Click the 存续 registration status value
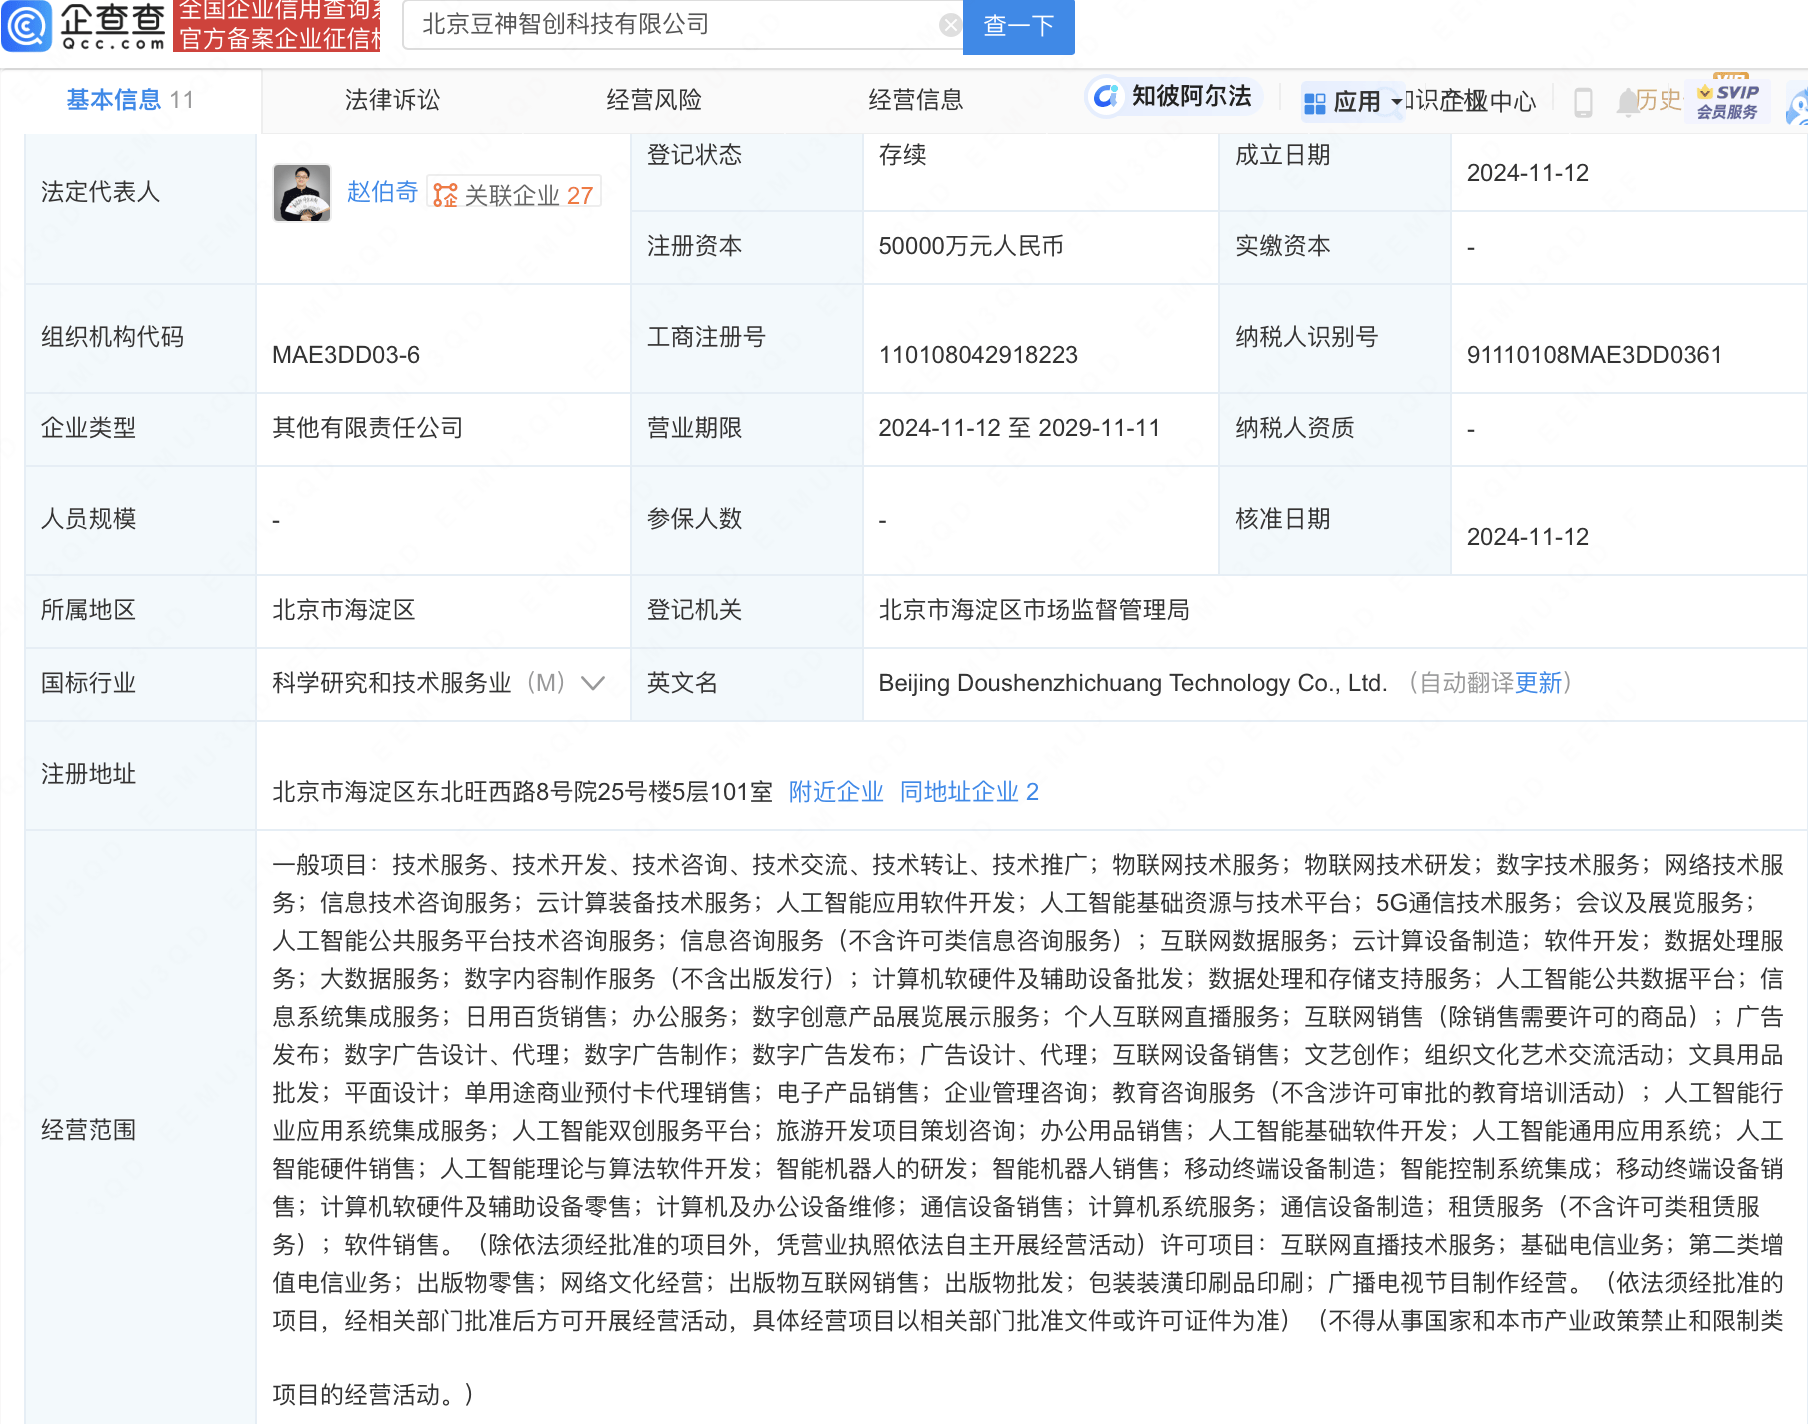This screenshot has height=1424, width=1808. (902, 155)
